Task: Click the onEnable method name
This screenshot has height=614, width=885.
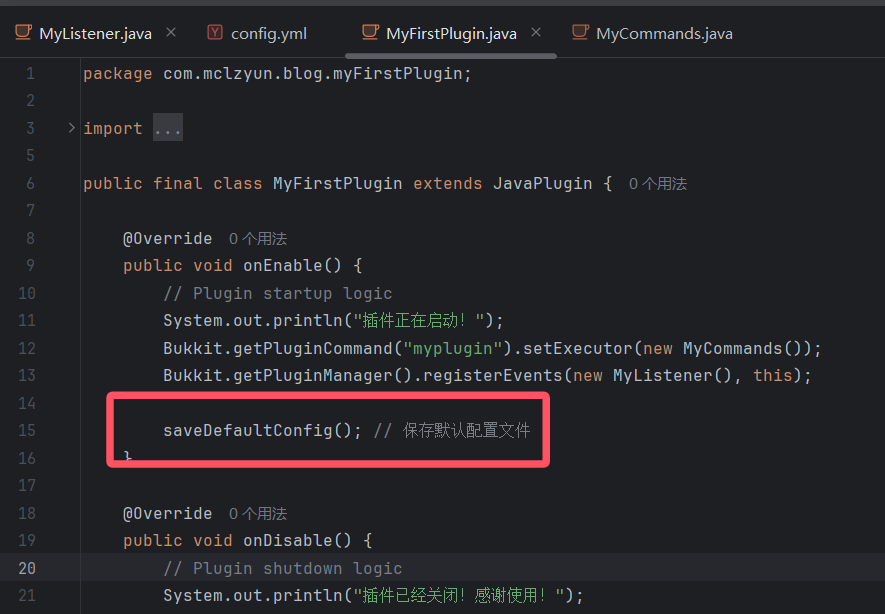Action: pyautogui.click(x=282, y=265)
